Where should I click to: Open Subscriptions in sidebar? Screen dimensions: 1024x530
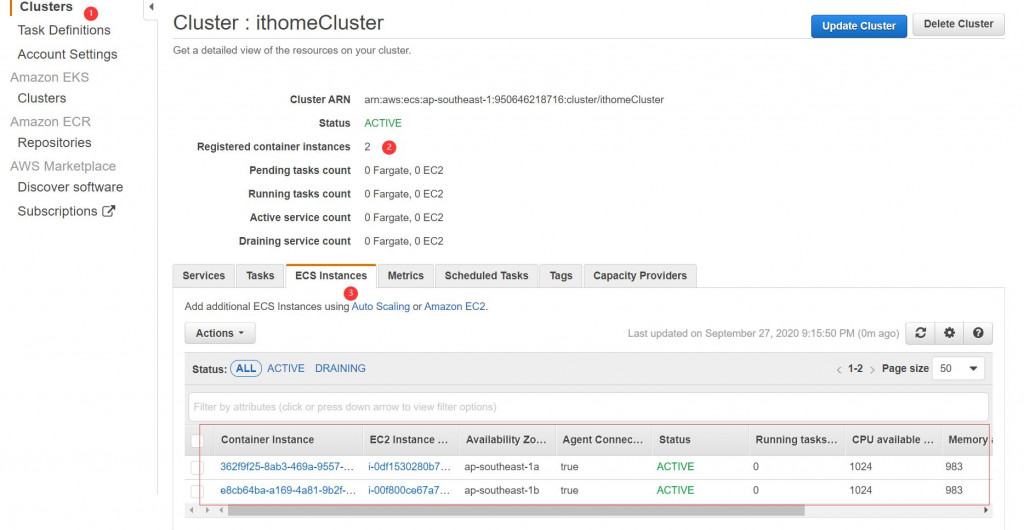click(x=57, y=211)
